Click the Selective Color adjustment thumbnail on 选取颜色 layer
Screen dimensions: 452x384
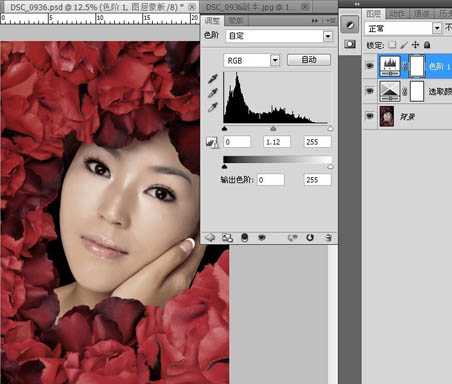coord(390,91)
